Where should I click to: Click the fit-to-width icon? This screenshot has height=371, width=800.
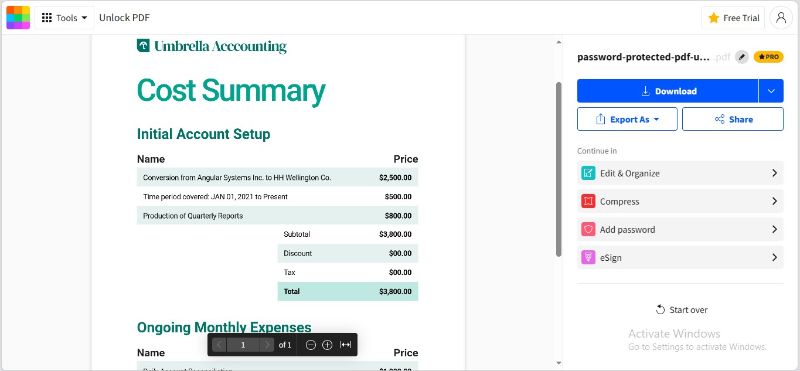pos(345,344)
